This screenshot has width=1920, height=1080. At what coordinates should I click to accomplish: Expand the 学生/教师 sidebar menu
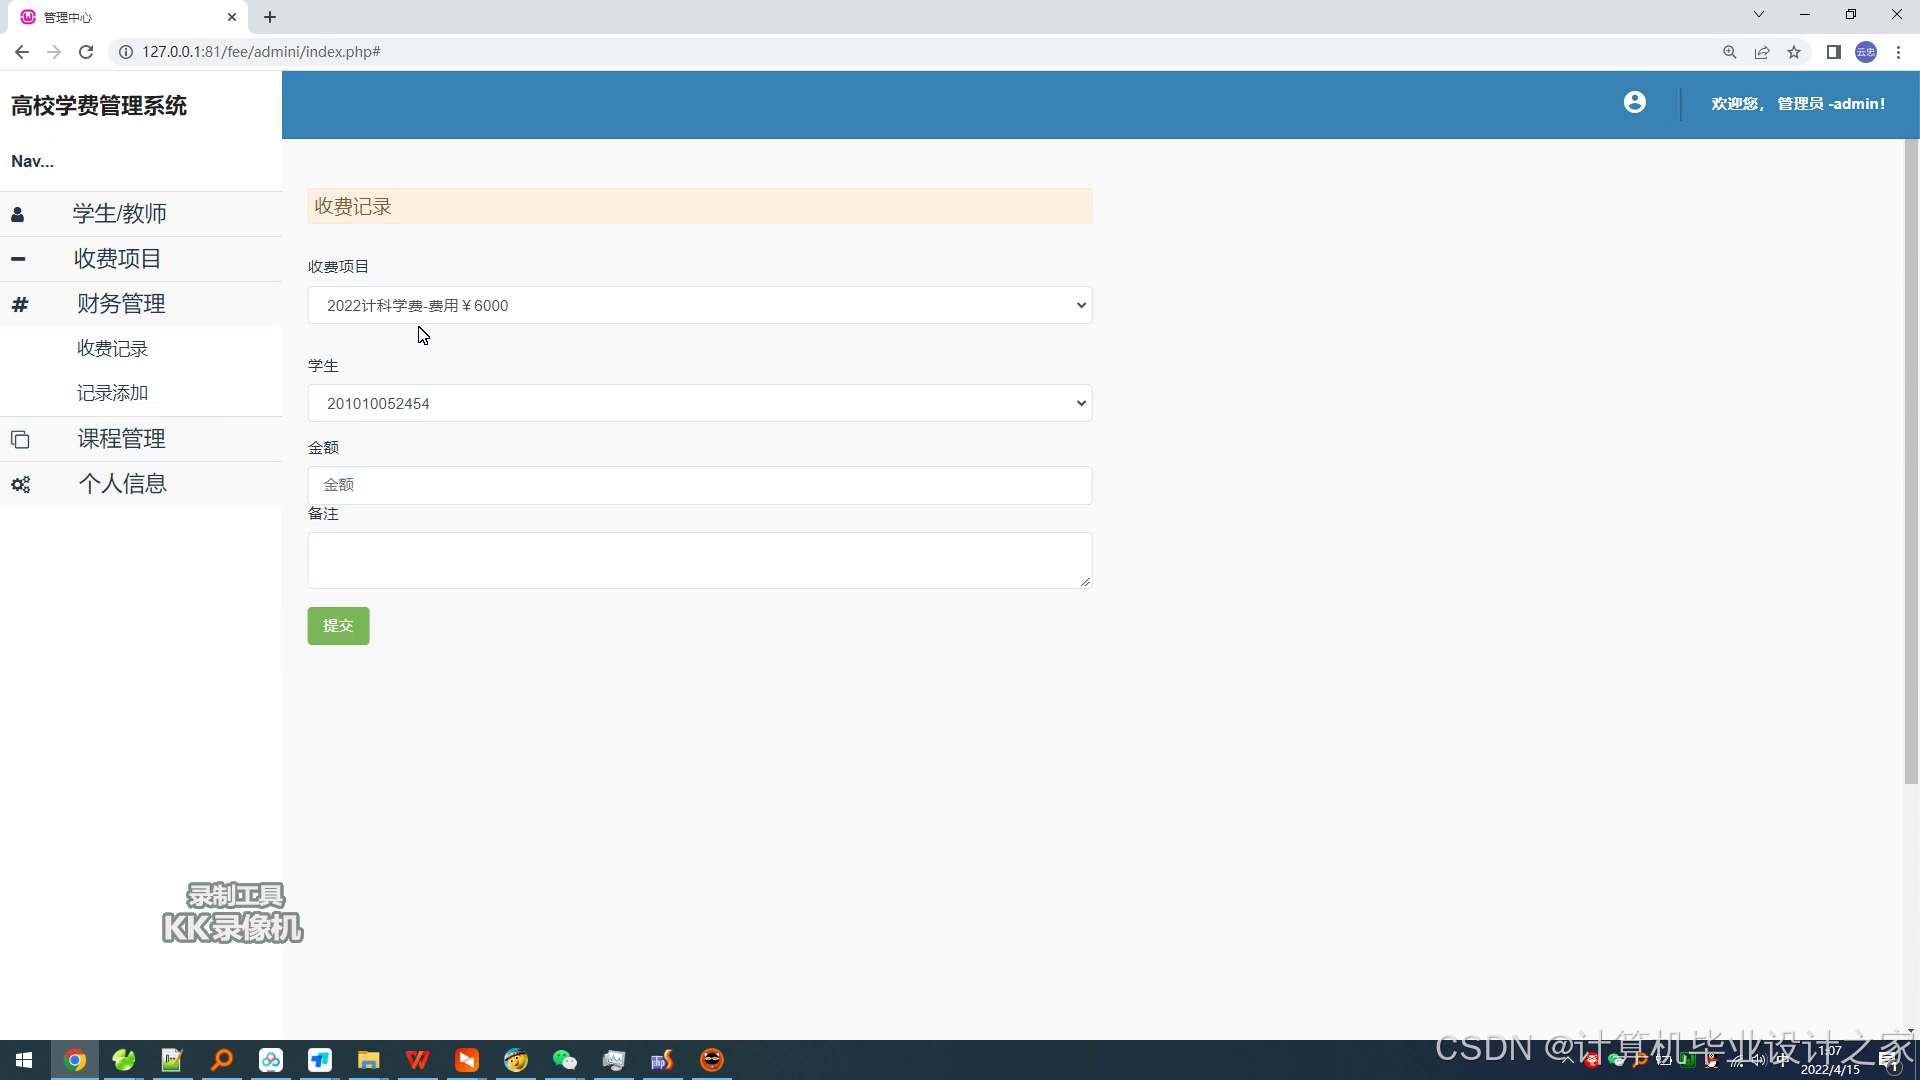(119, 214)
